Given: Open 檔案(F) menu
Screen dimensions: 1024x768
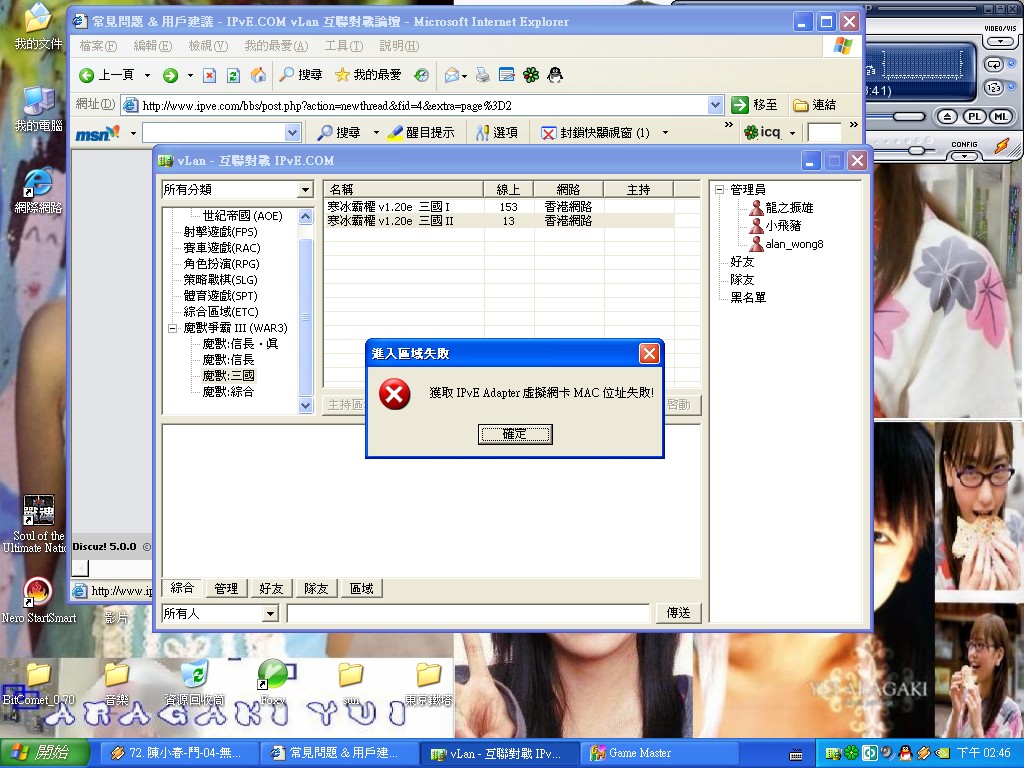Looking at the screenshot, I should (98, 46).
